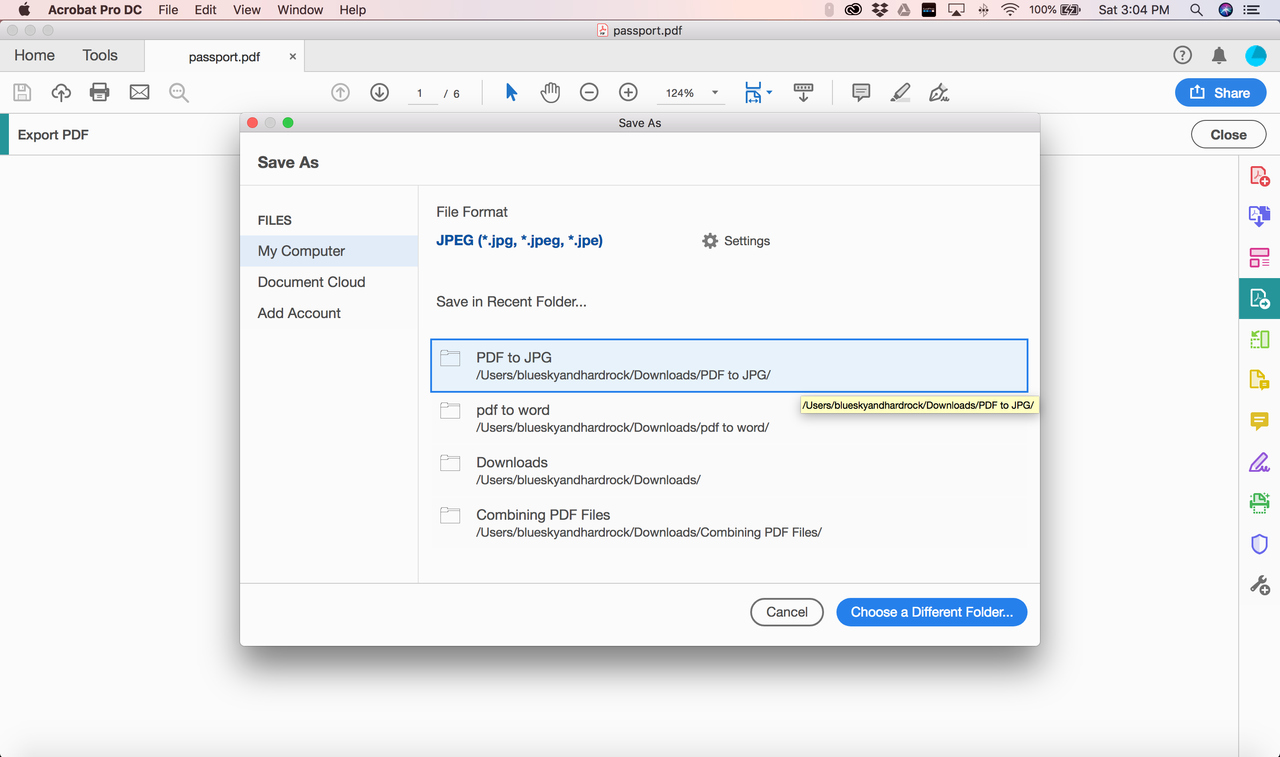Select the passport.pdf document tab
This screenshot has width=1280, height=757.
(224, 57)
